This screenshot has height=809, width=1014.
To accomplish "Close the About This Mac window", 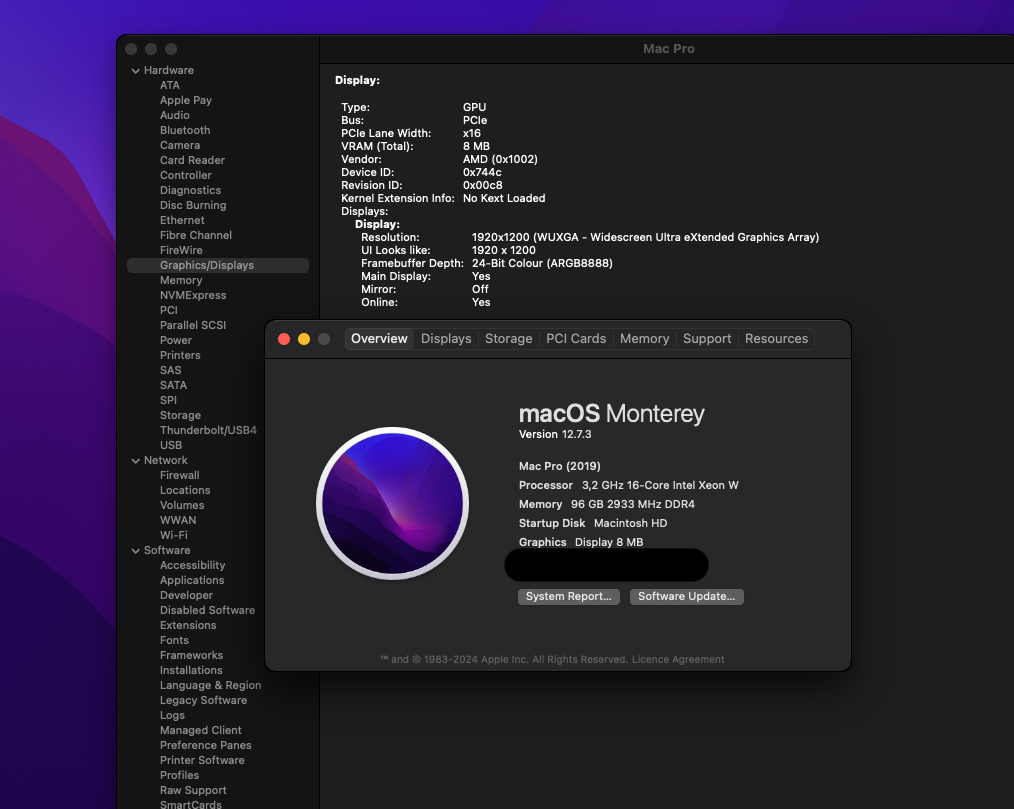I will point(284,339).
